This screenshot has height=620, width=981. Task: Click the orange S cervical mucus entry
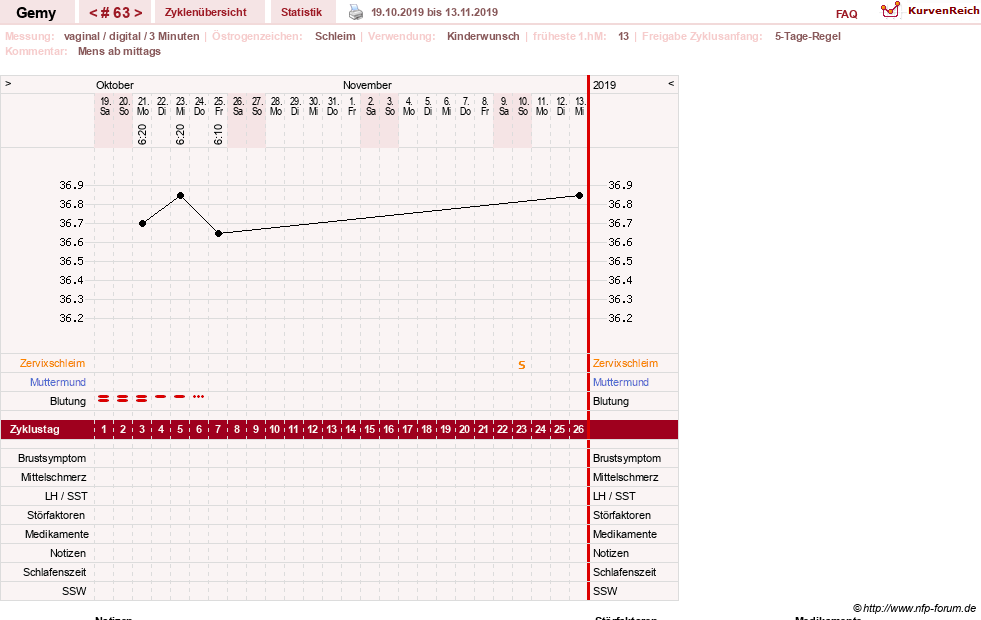point(522,365)
